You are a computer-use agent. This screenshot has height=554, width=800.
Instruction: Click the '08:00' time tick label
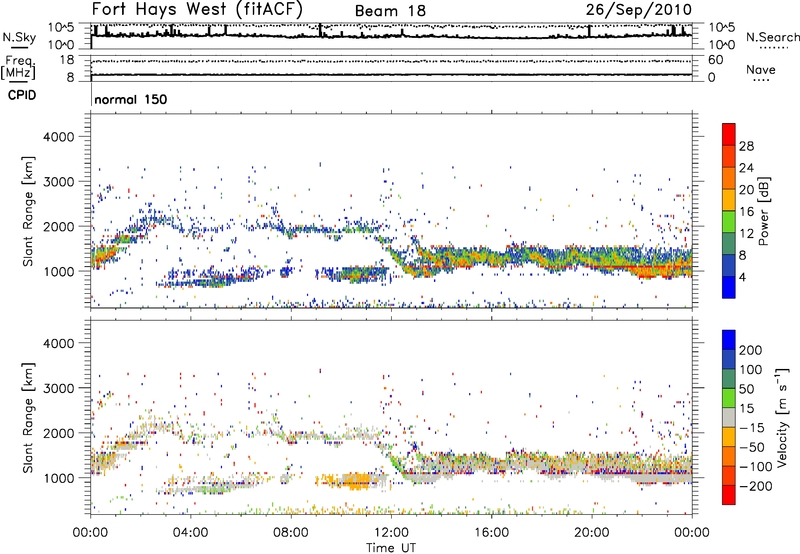click(x=291, y=533)
